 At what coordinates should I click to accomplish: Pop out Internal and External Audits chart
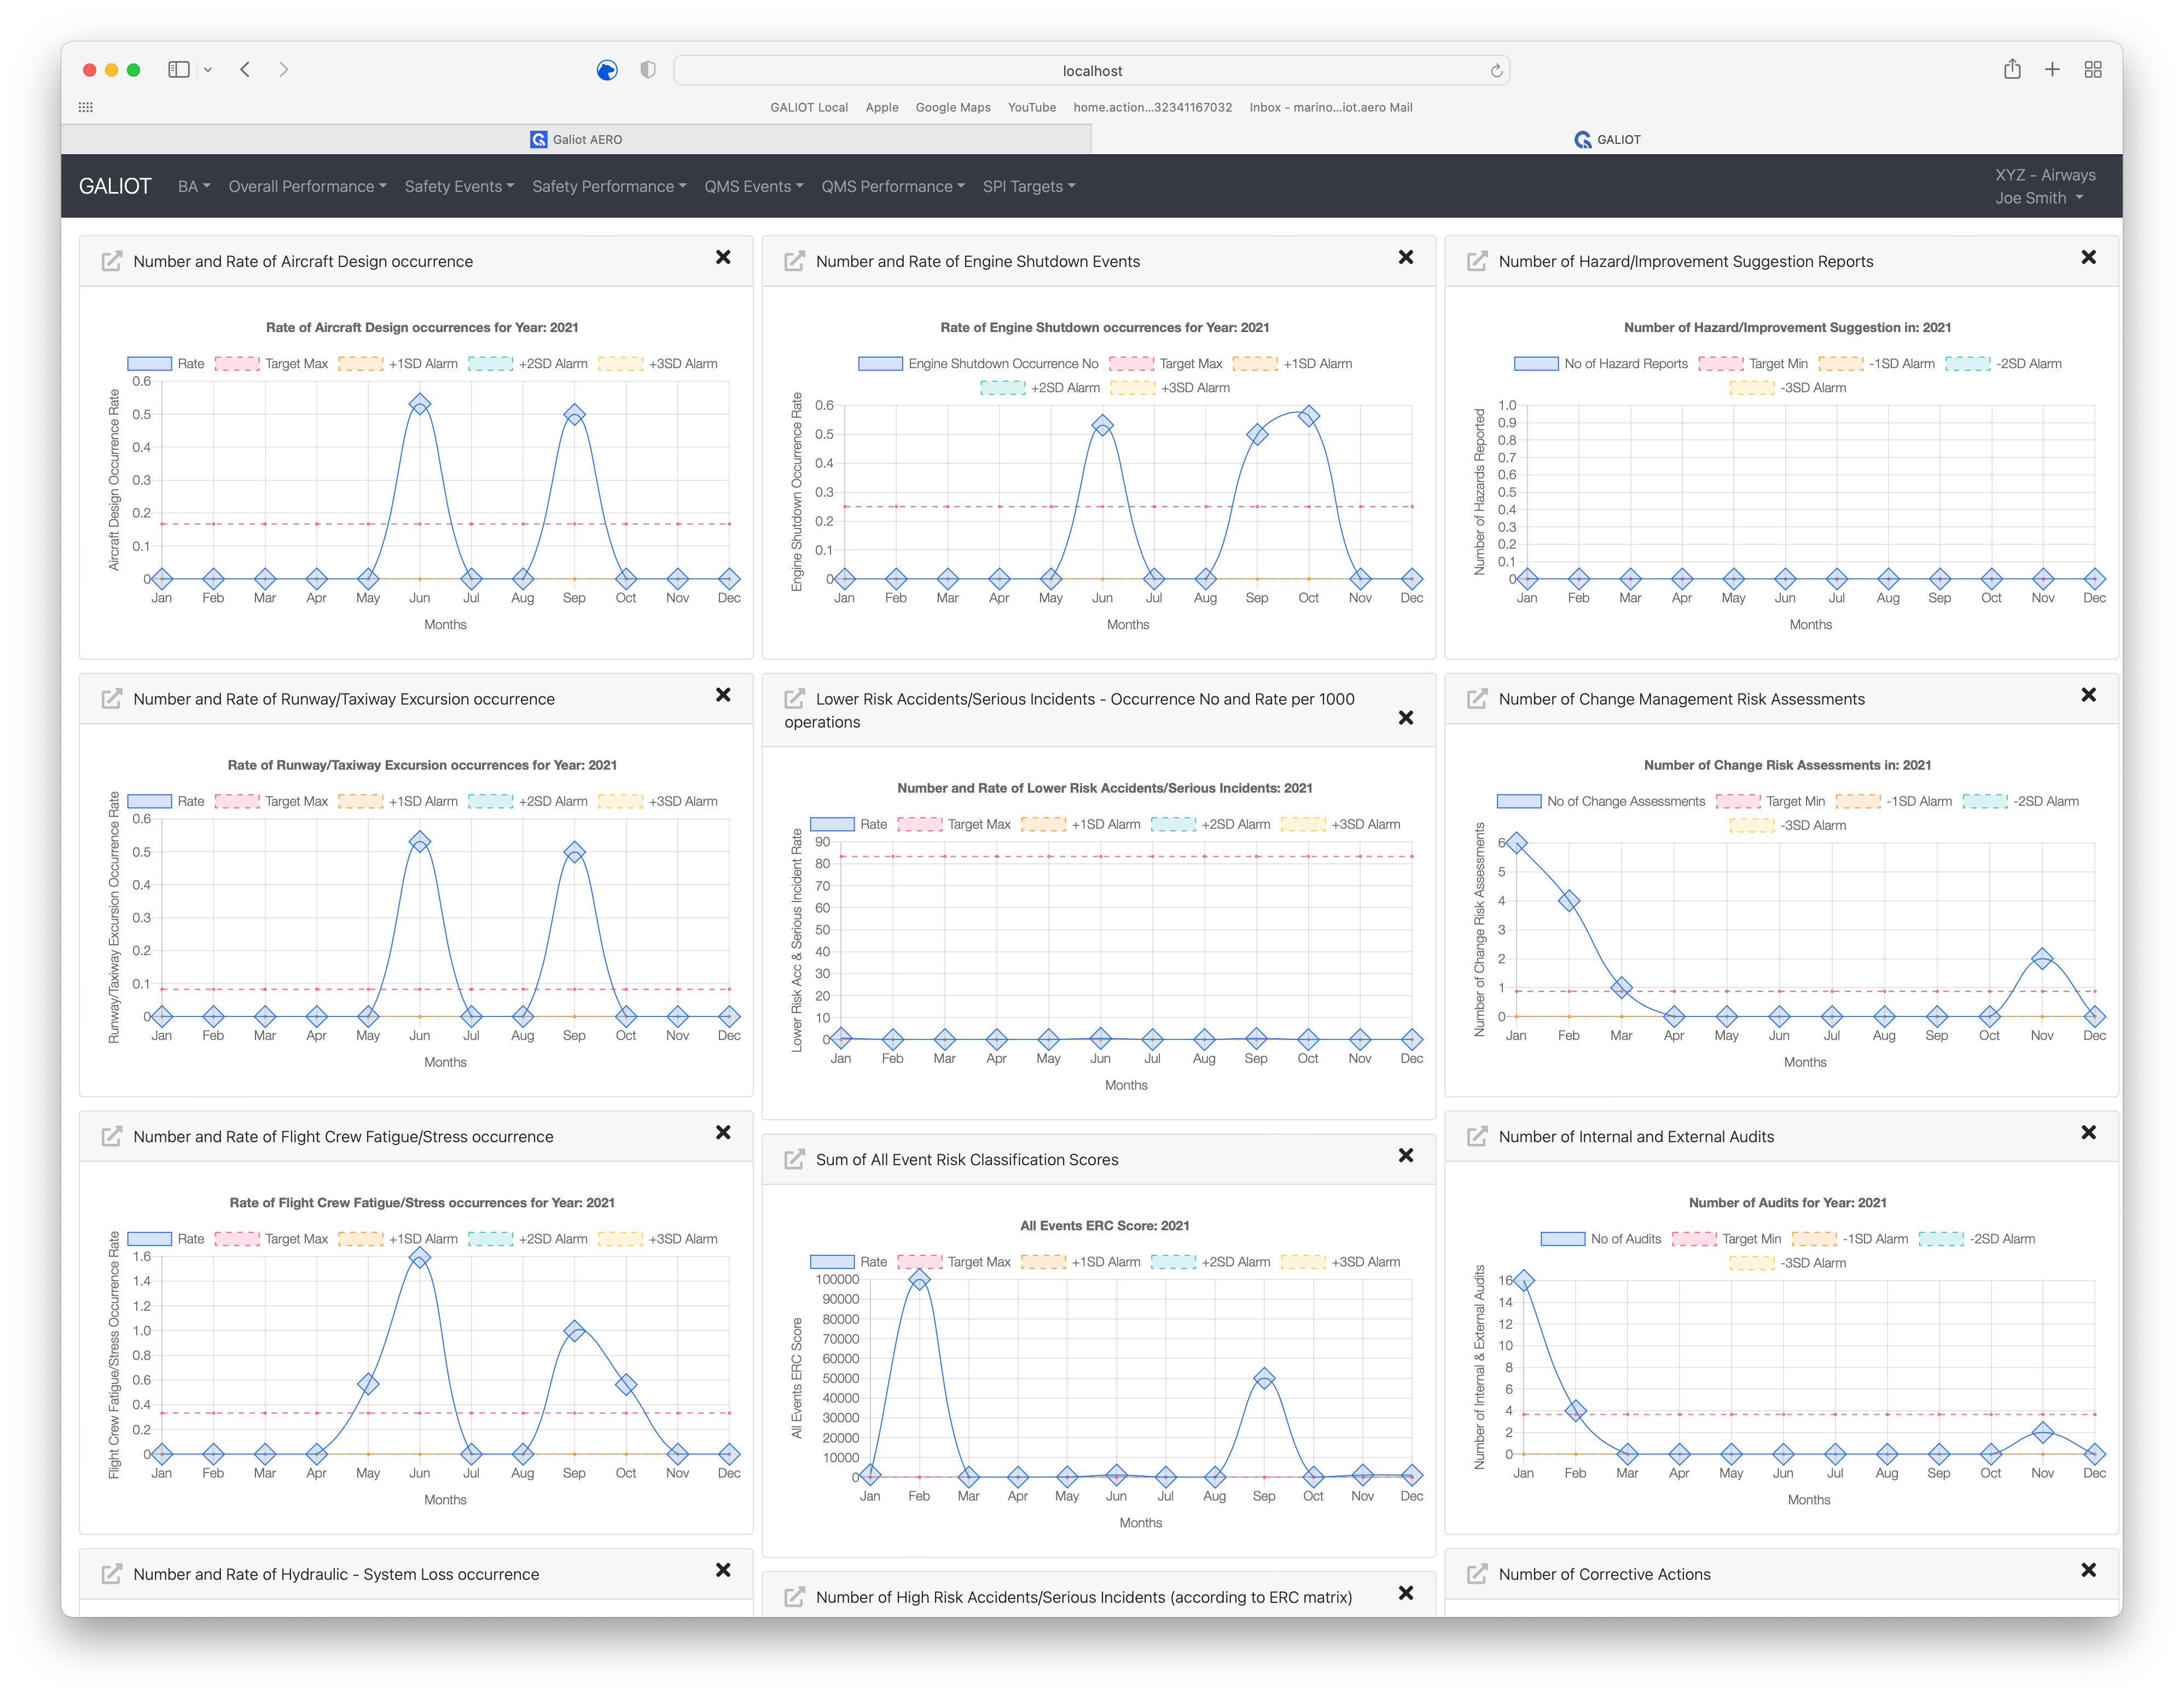(1477, 1137)
